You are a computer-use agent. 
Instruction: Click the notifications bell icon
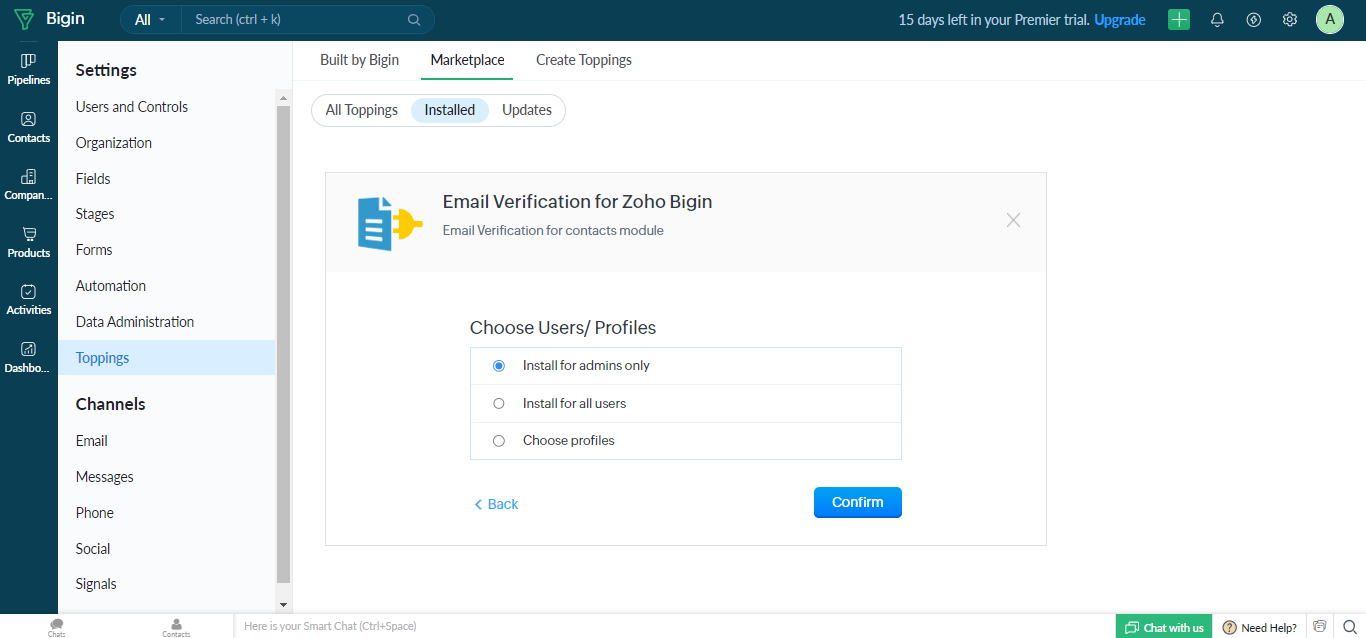1217,20
